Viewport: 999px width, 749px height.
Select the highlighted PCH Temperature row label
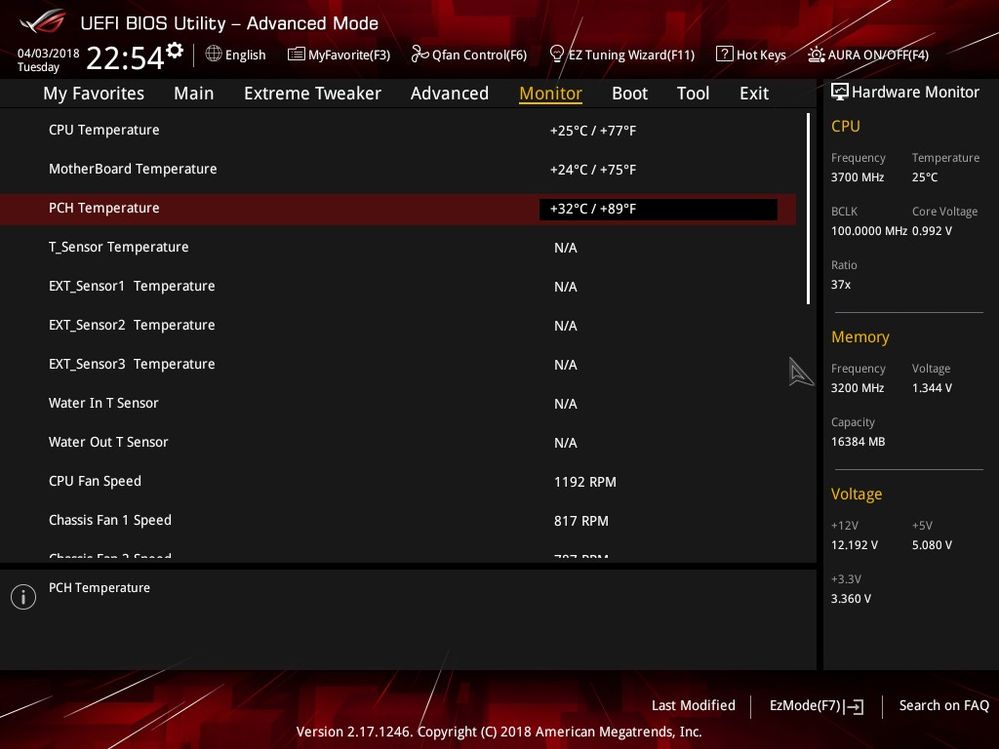click(x=104, y=208)
